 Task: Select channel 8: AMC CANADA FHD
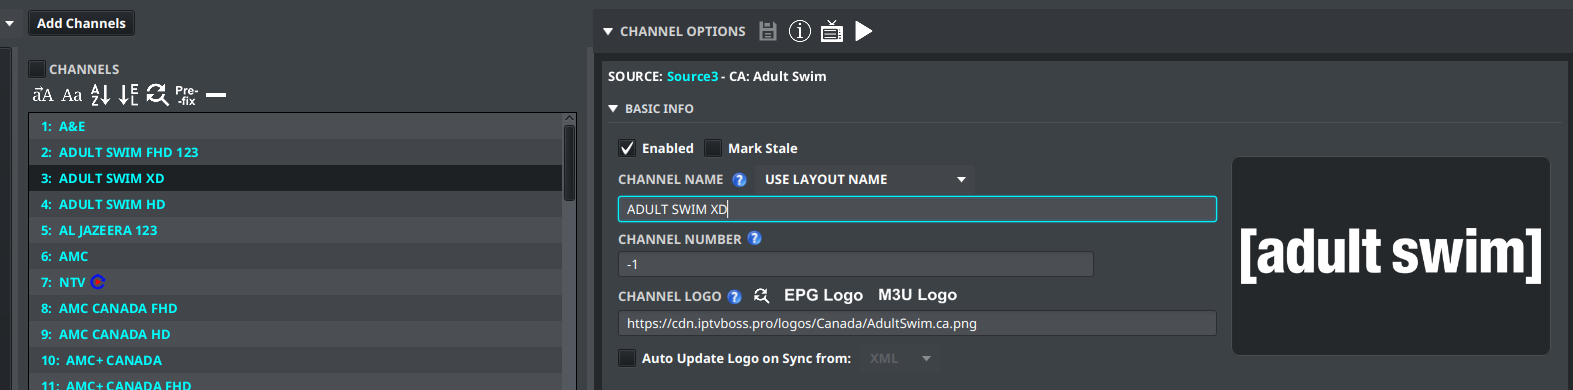tap(296, 308)
